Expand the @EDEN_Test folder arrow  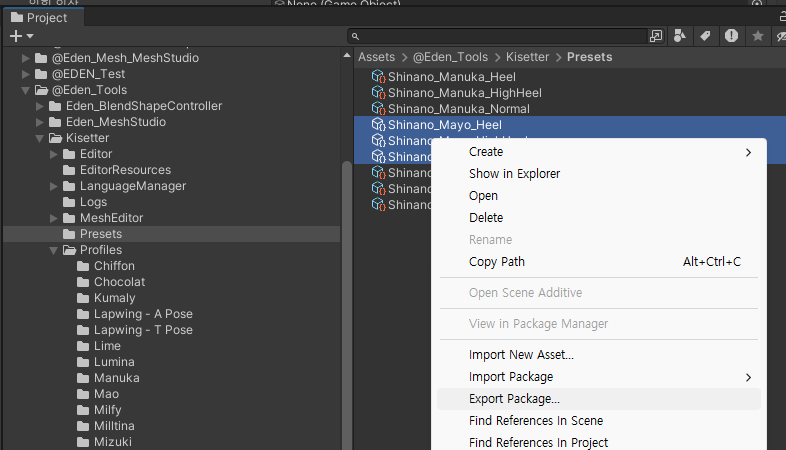coord(26,74)
